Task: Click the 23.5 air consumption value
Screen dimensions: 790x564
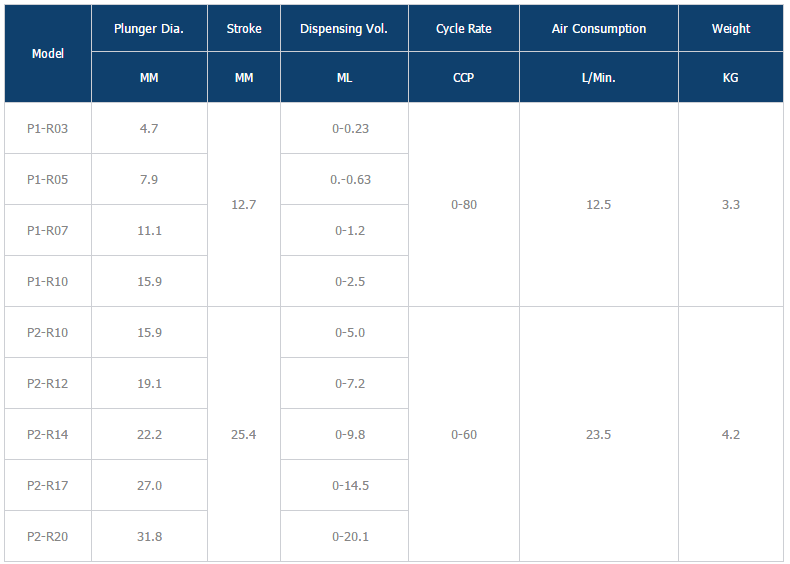Action: click(x=599, y=434)
